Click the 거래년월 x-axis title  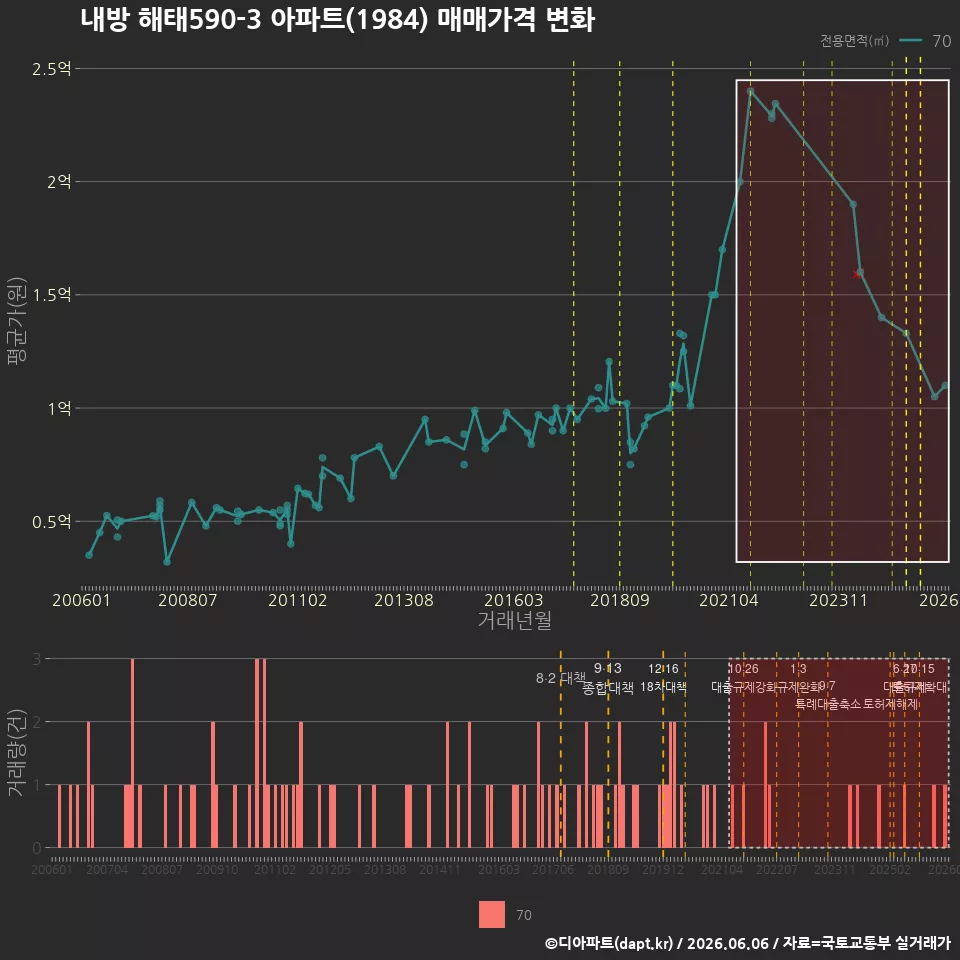(514, 620)
